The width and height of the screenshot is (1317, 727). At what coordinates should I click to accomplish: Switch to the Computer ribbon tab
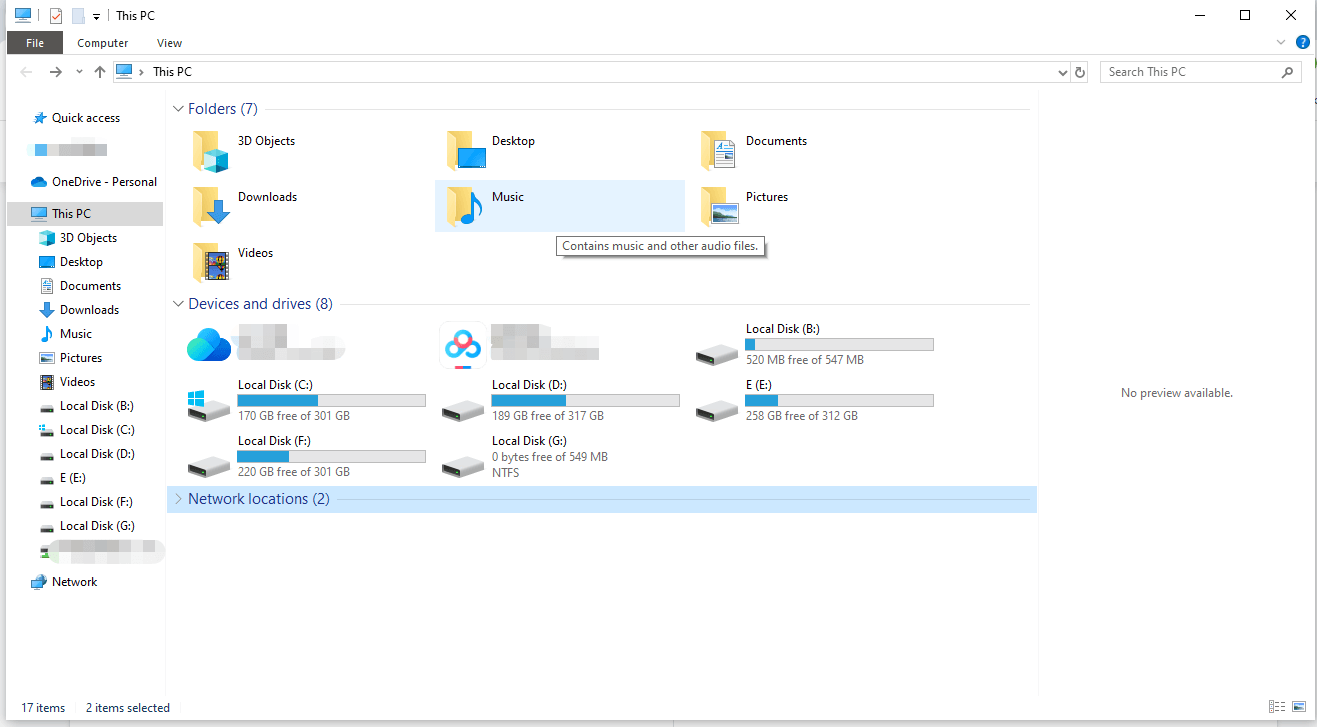(102, 42)
